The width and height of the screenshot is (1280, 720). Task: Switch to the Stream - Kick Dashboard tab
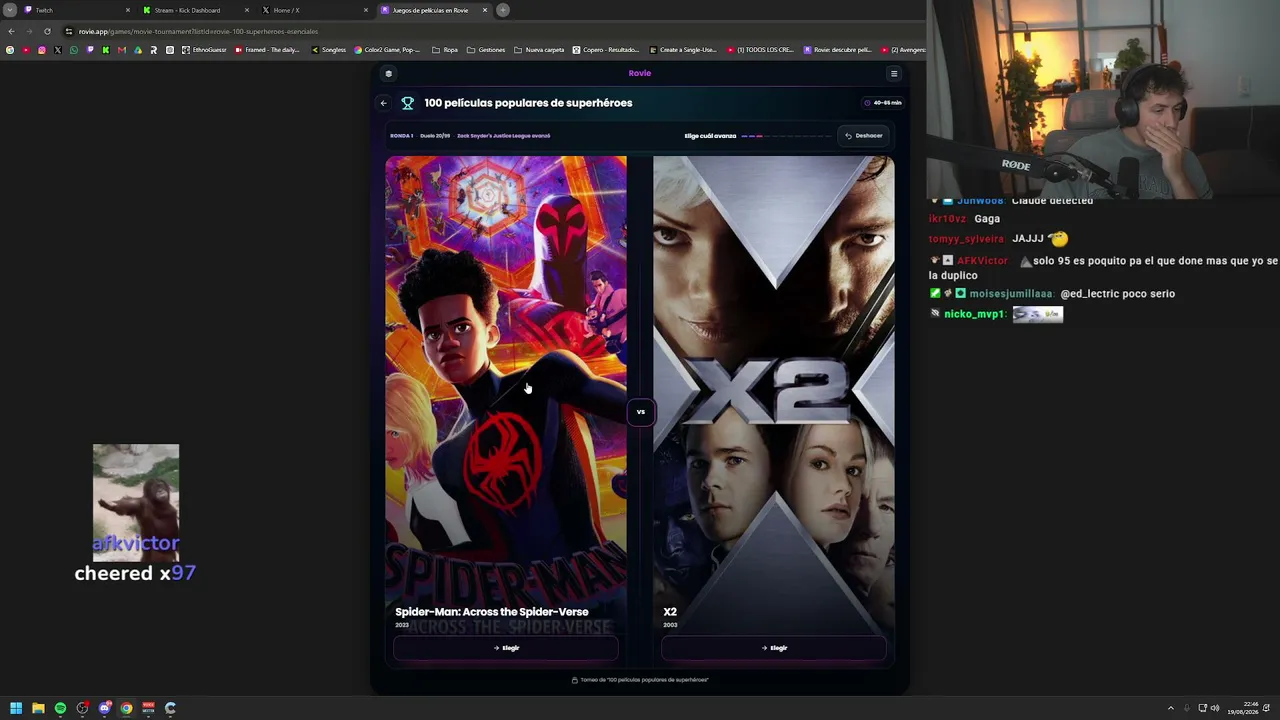(x=196, y=10)
